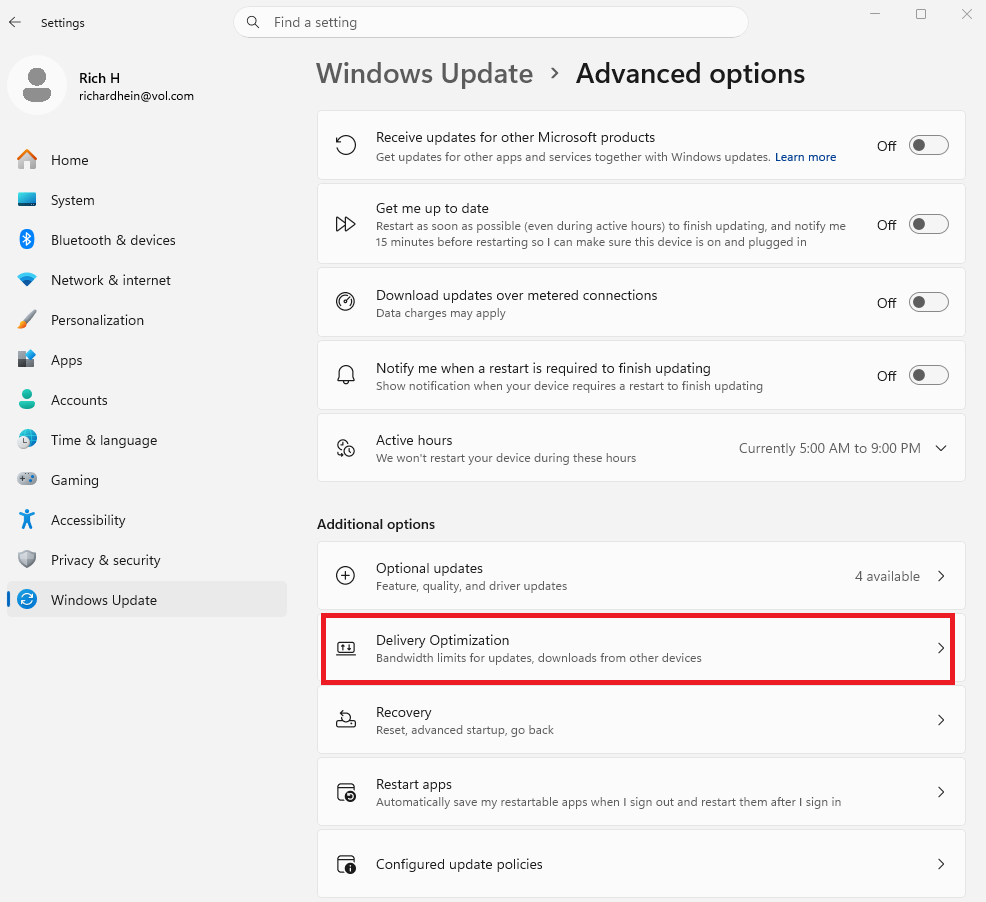
Task: Open Recovery via its chevron
Action: coord(941,720)
